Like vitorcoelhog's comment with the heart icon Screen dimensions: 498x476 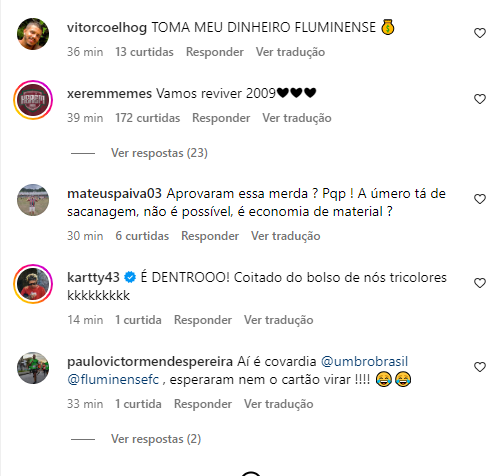(480, 33)
